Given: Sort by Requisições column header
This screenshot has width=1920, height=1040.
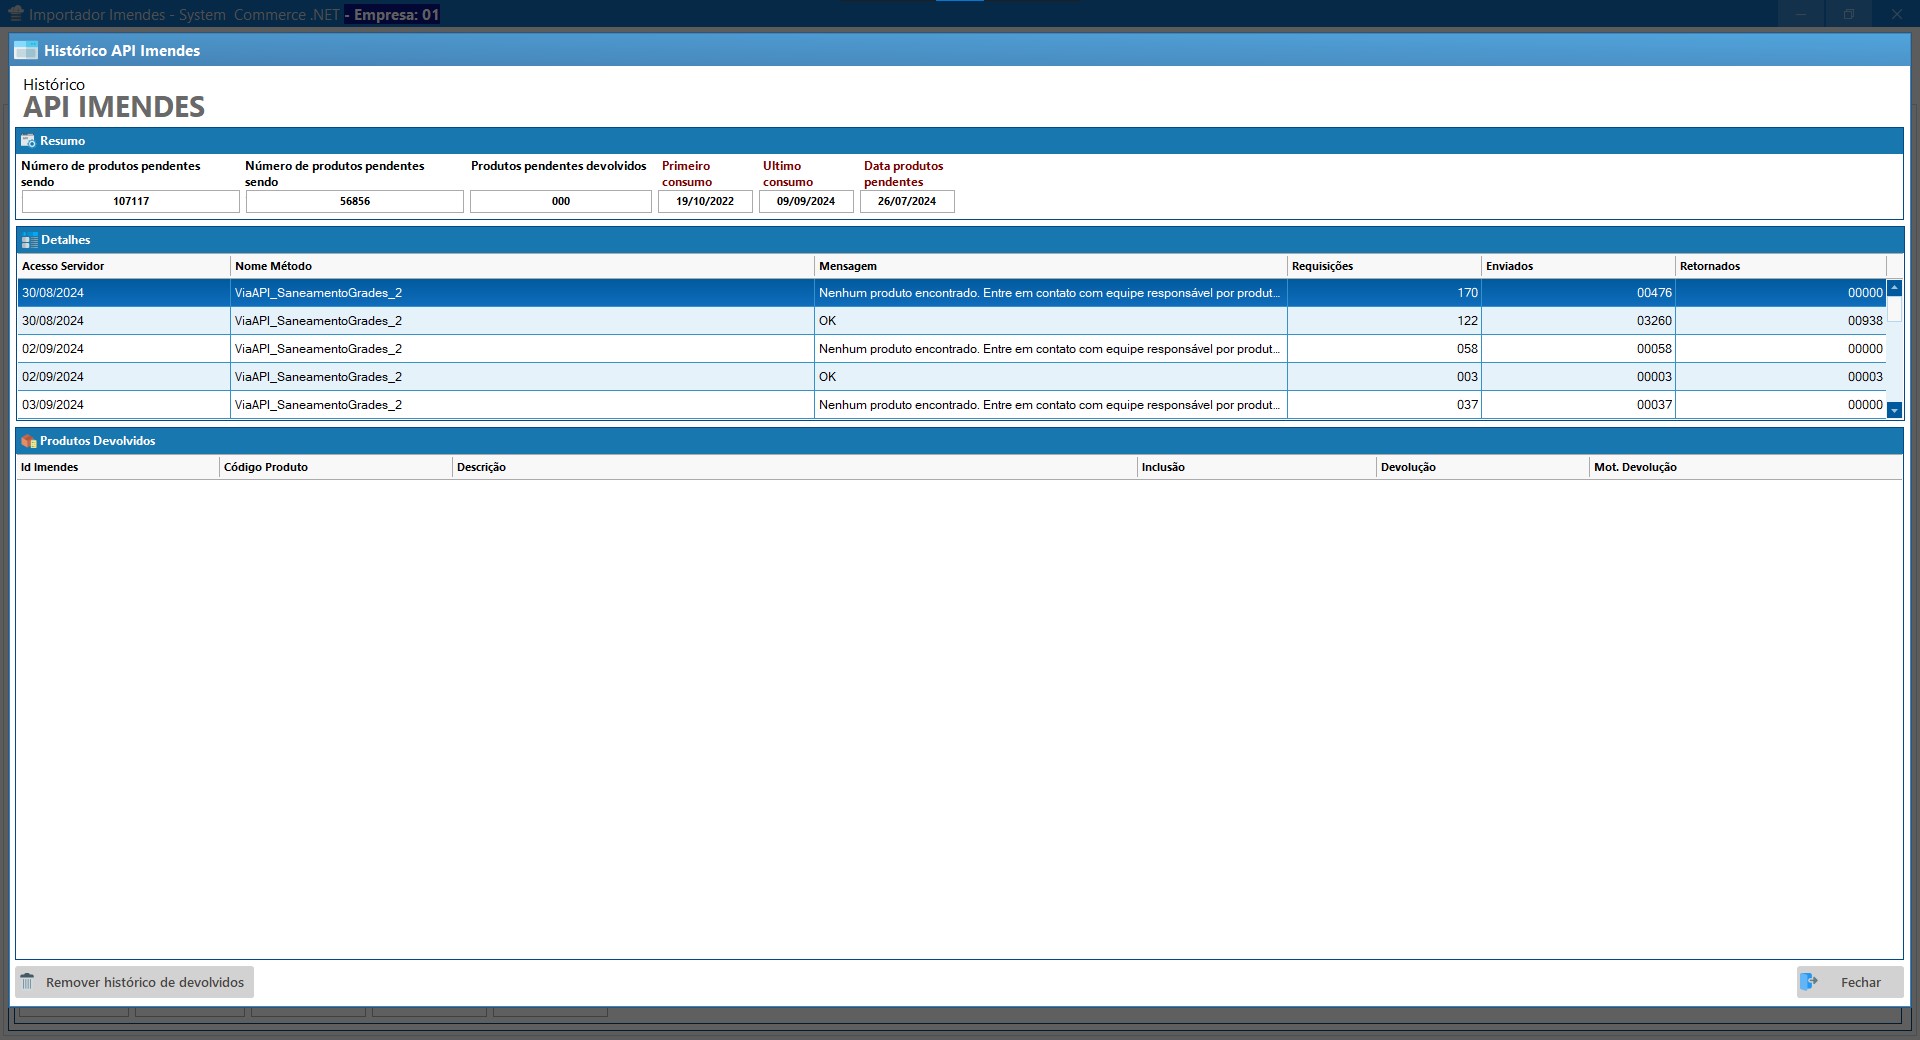Looking at the screenshot, I should point(1322,266).
